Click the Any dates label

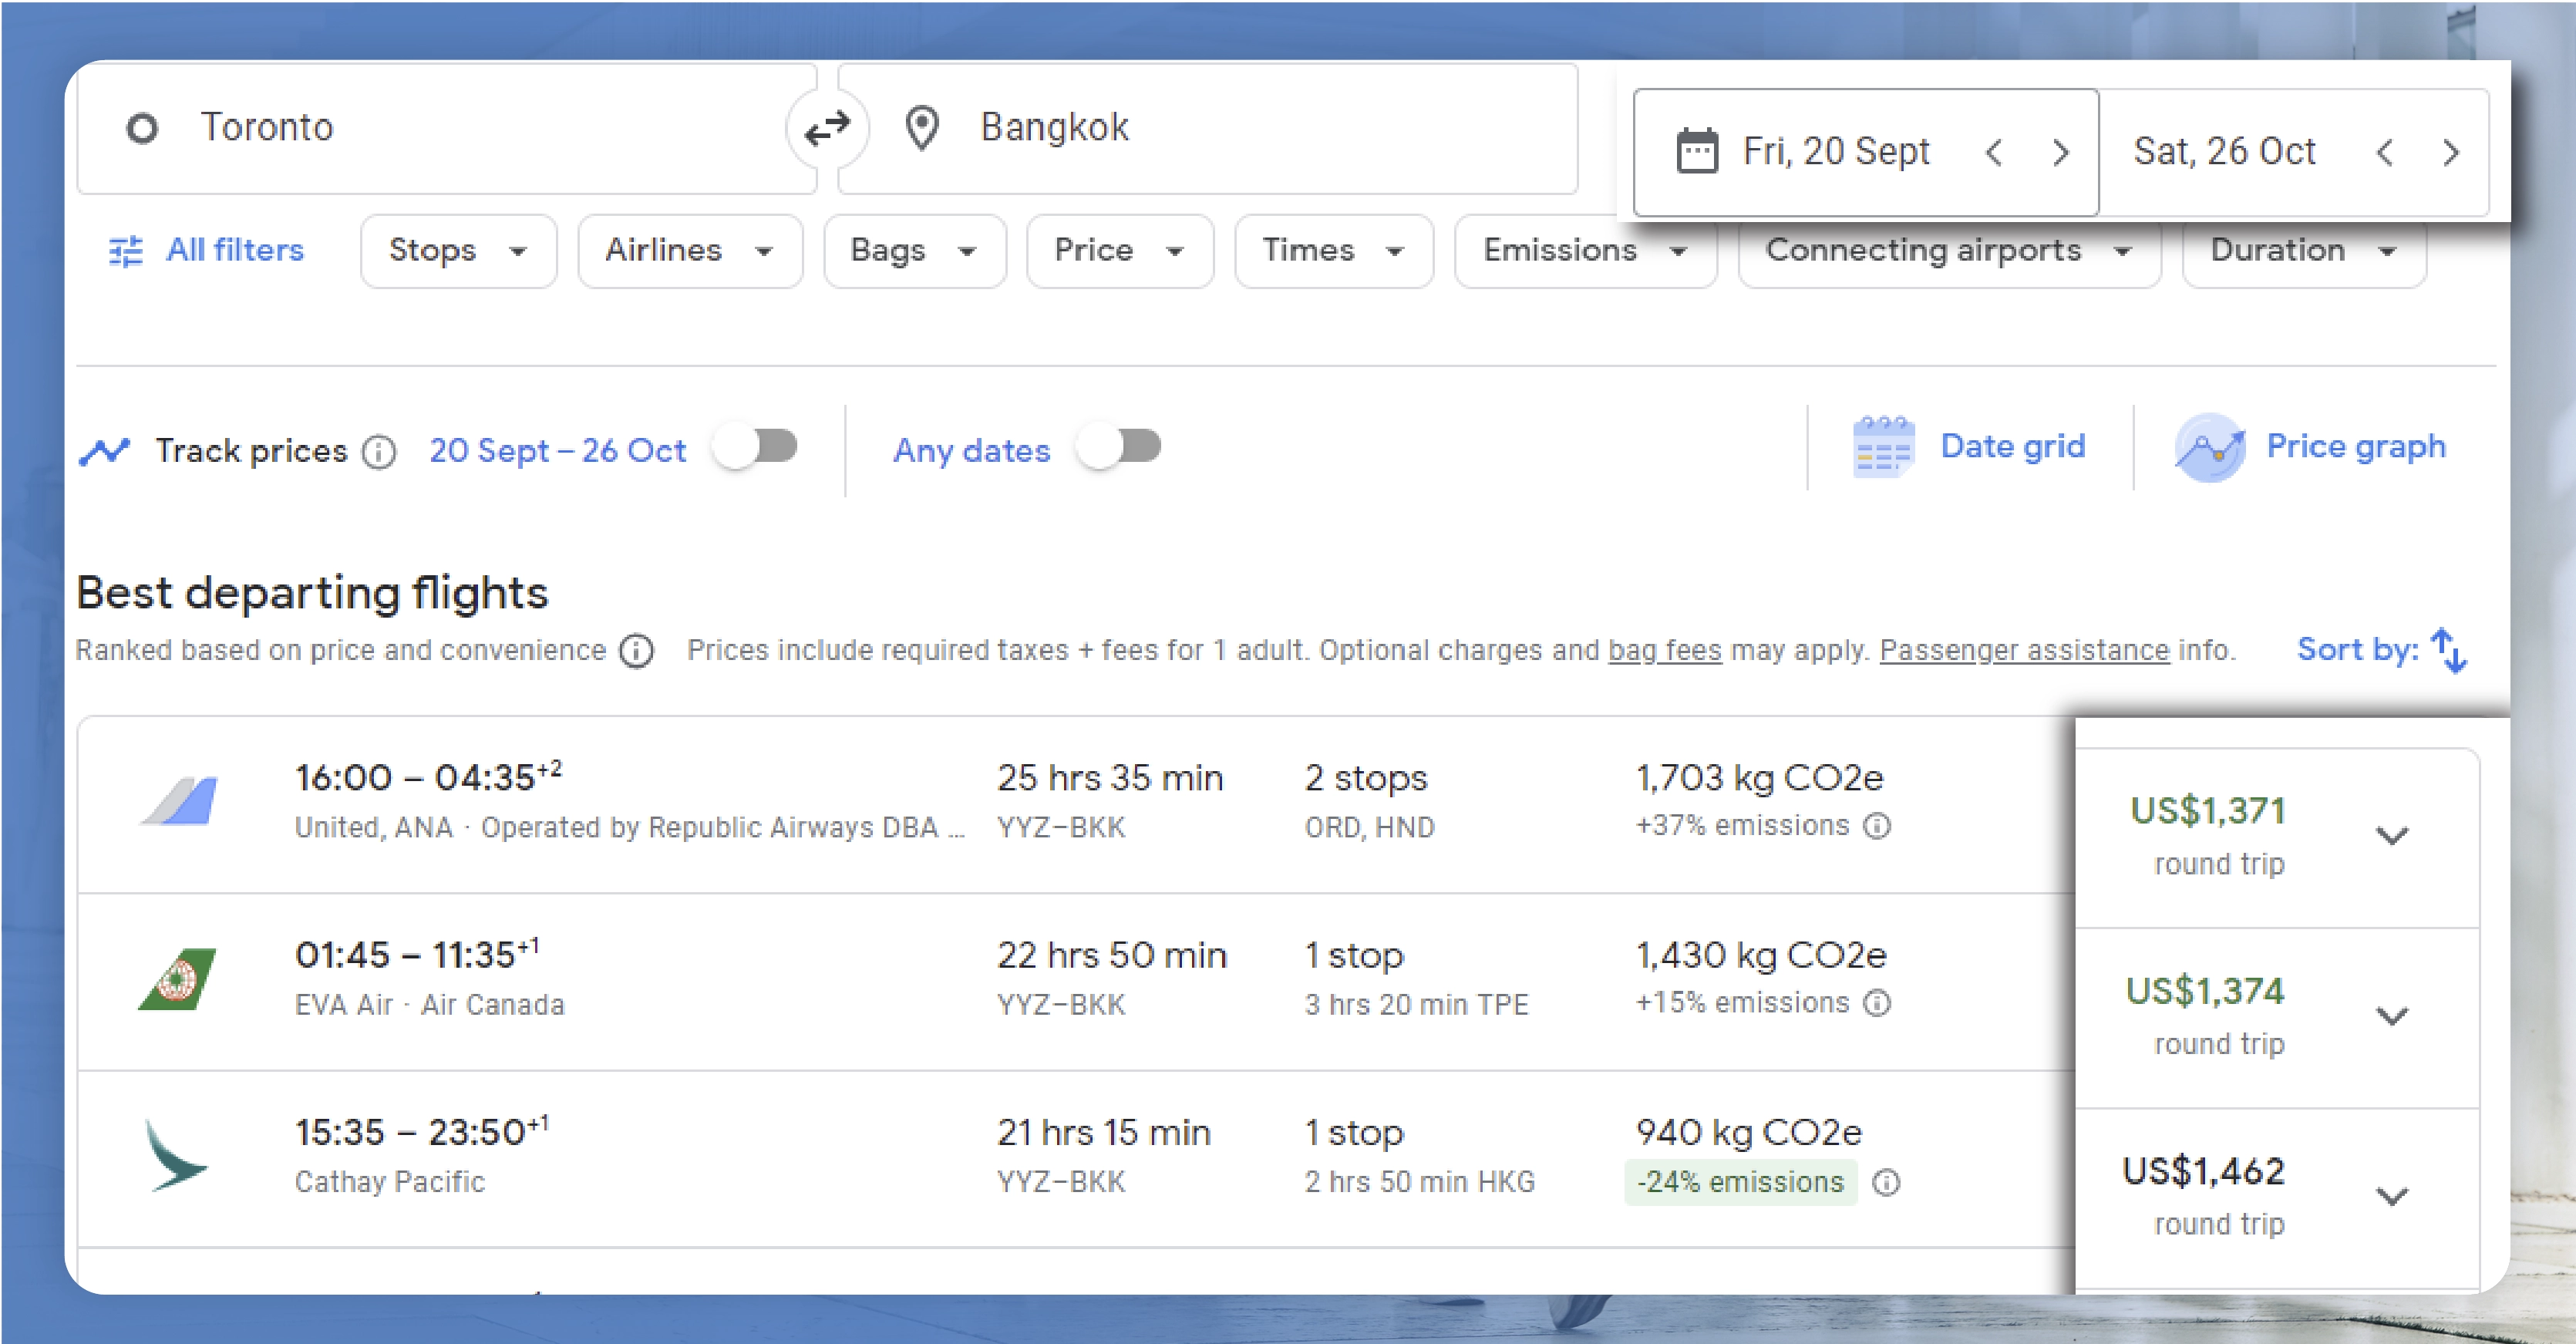(x=971, y=451)
